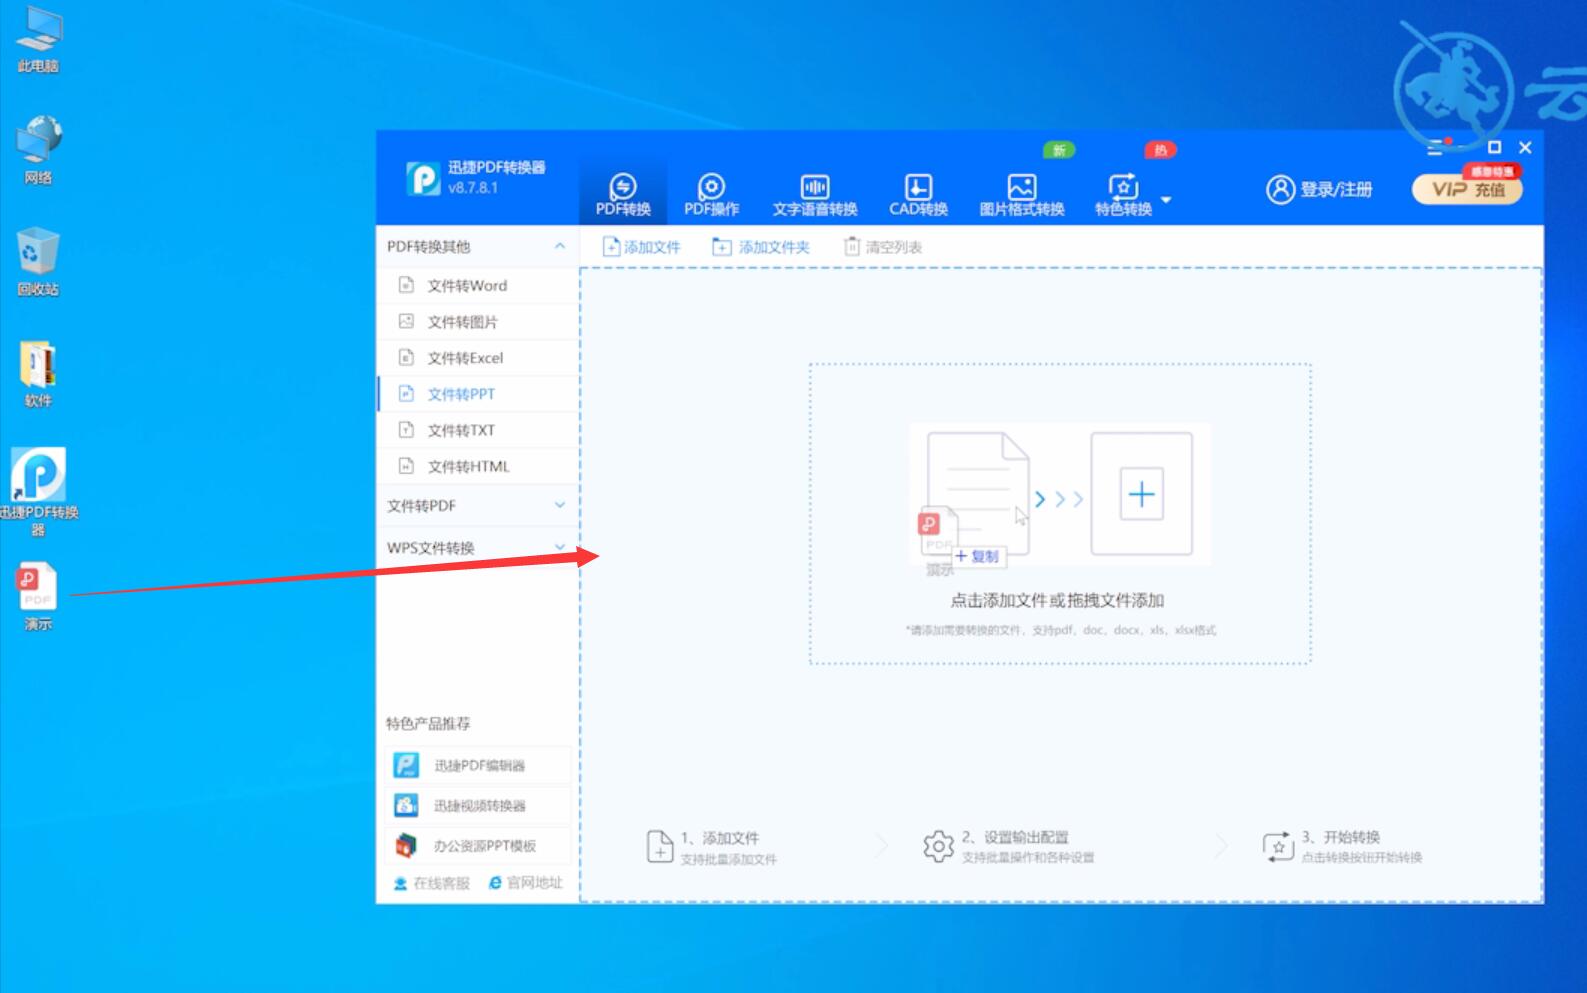Select the 演示 PDF file on desktop

pos(38,597)
